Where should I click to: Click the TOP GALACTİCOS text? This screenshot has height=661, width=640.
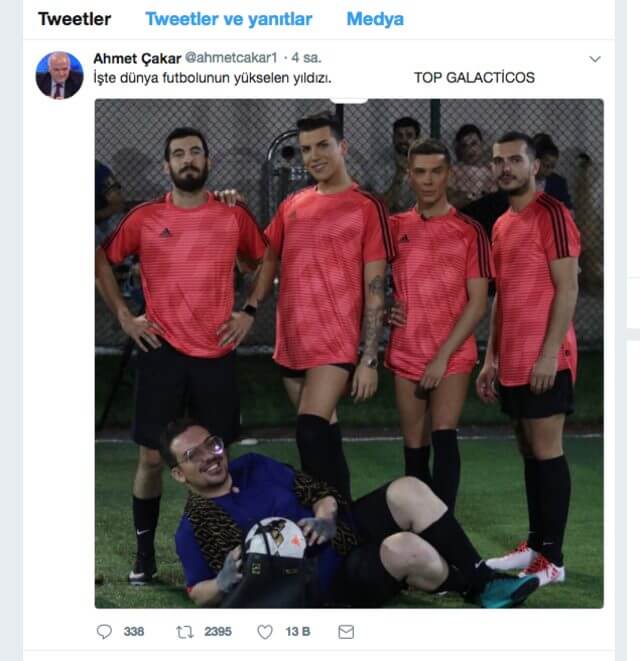(x=474, y=78)
